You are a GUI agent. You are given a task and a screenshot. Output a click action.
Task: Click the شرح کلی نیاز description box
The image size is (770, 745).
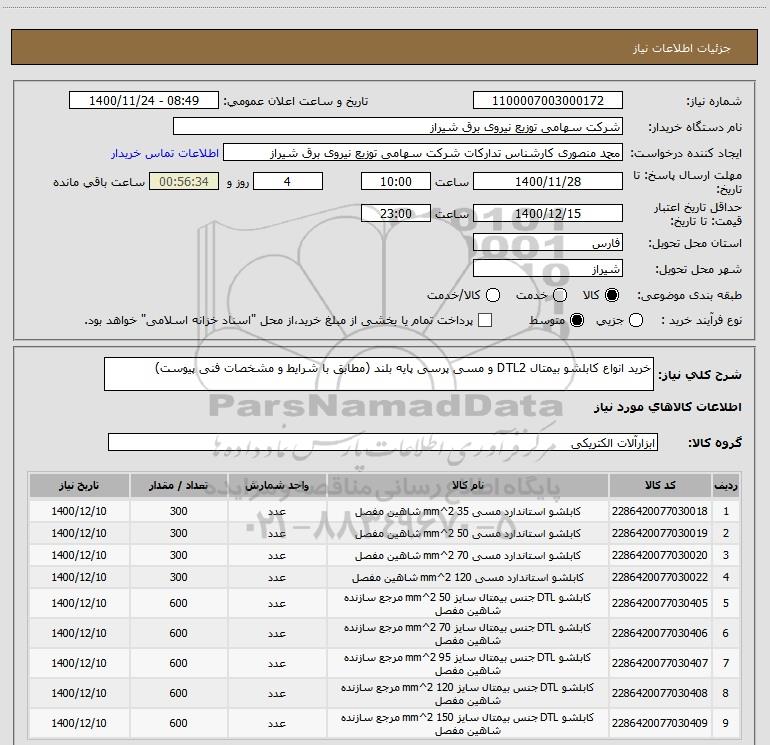click(379, 374)
